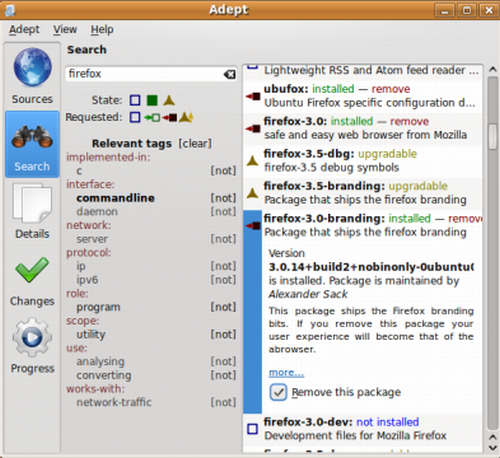This screenshot has height=458, width=500.
Task: Exclude ipv6 tag with [not]
Action: tap(223, 280)
